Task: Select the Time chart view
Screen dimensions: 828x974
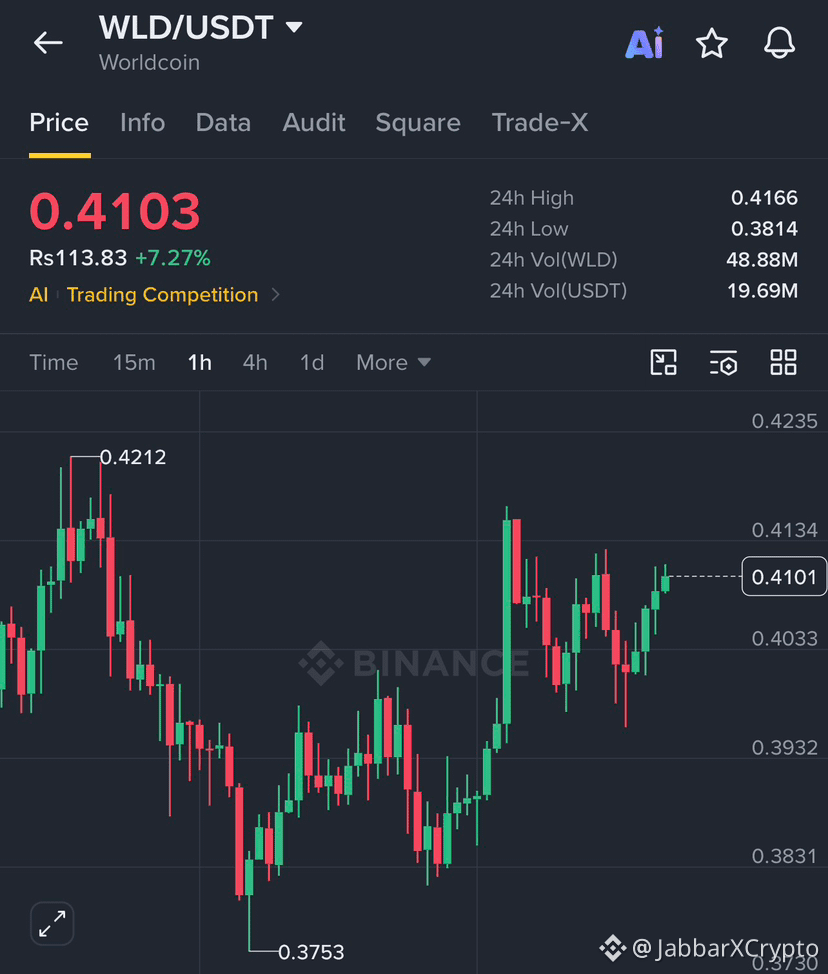Action: pos(54,362)
